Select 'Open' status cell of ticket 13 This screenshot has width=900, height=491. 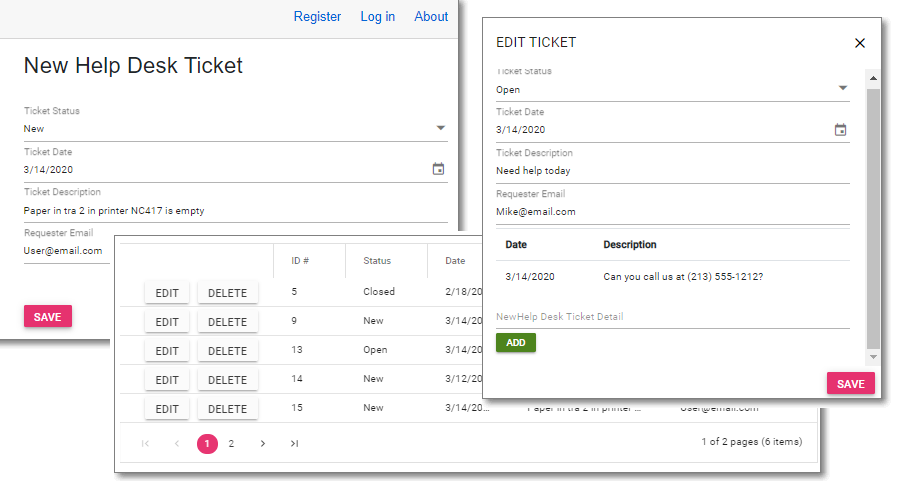pos(375,350)
